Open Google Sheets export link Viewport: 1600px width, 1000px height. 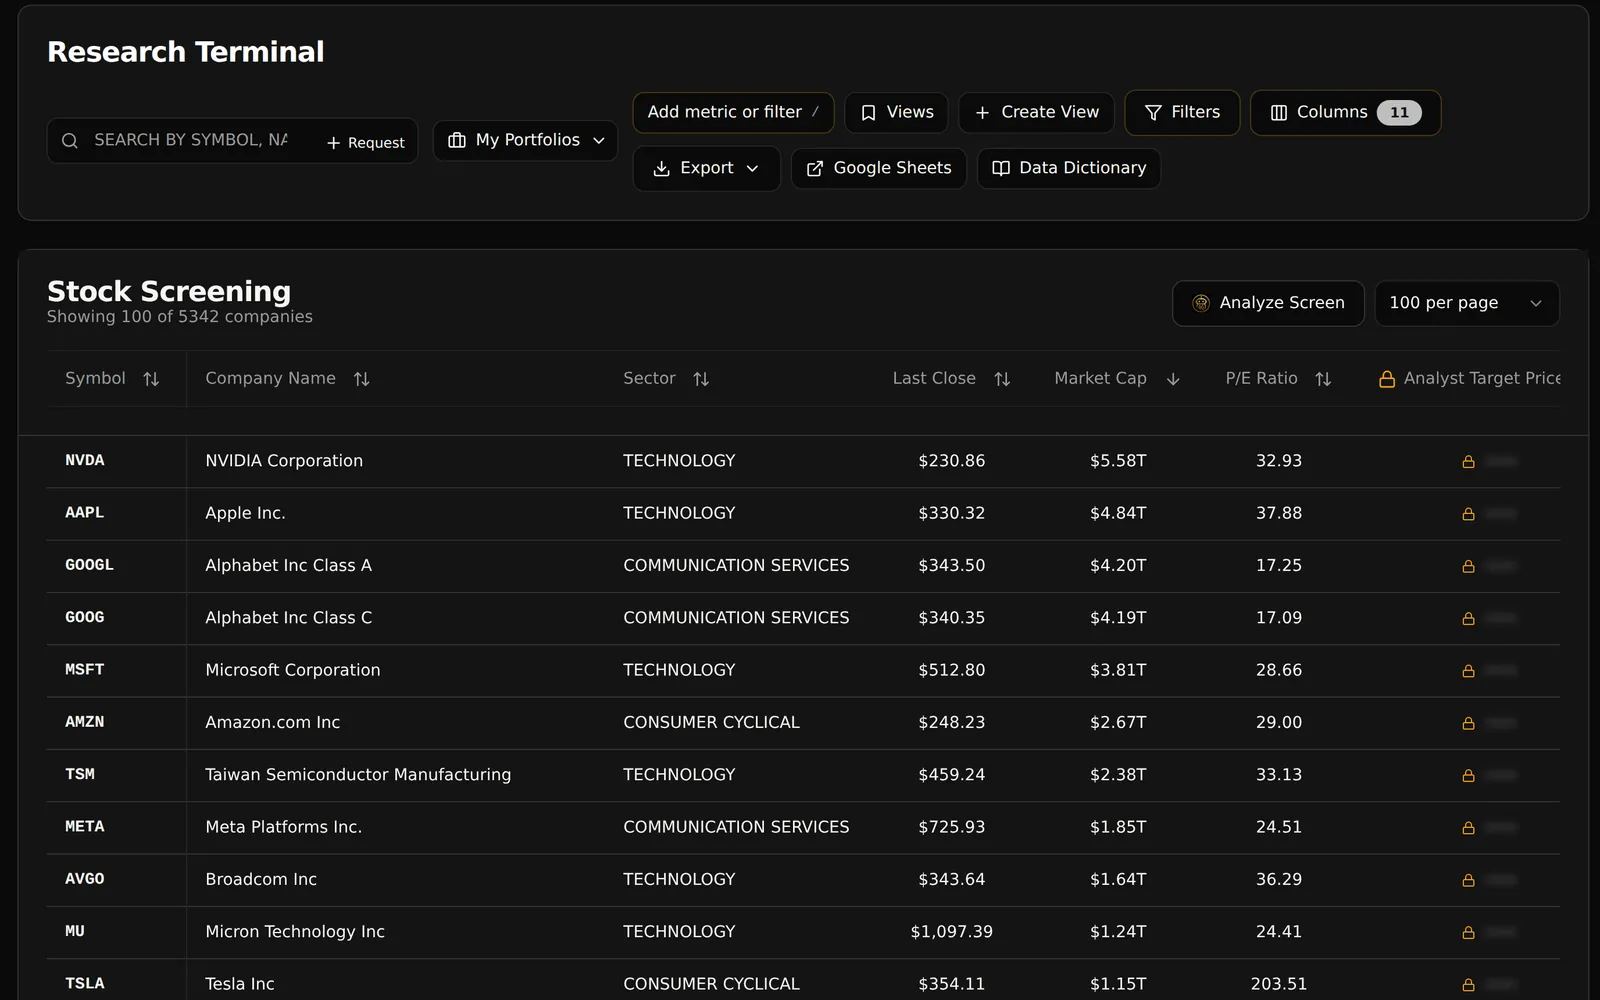[878, 168]
